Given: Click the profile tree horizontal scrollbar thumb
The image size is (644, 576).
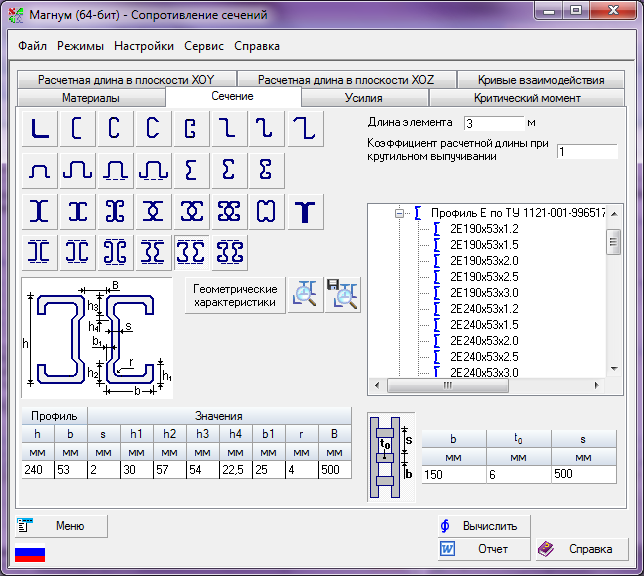Looking at the screenshot, I should click(x=447, y=386).
